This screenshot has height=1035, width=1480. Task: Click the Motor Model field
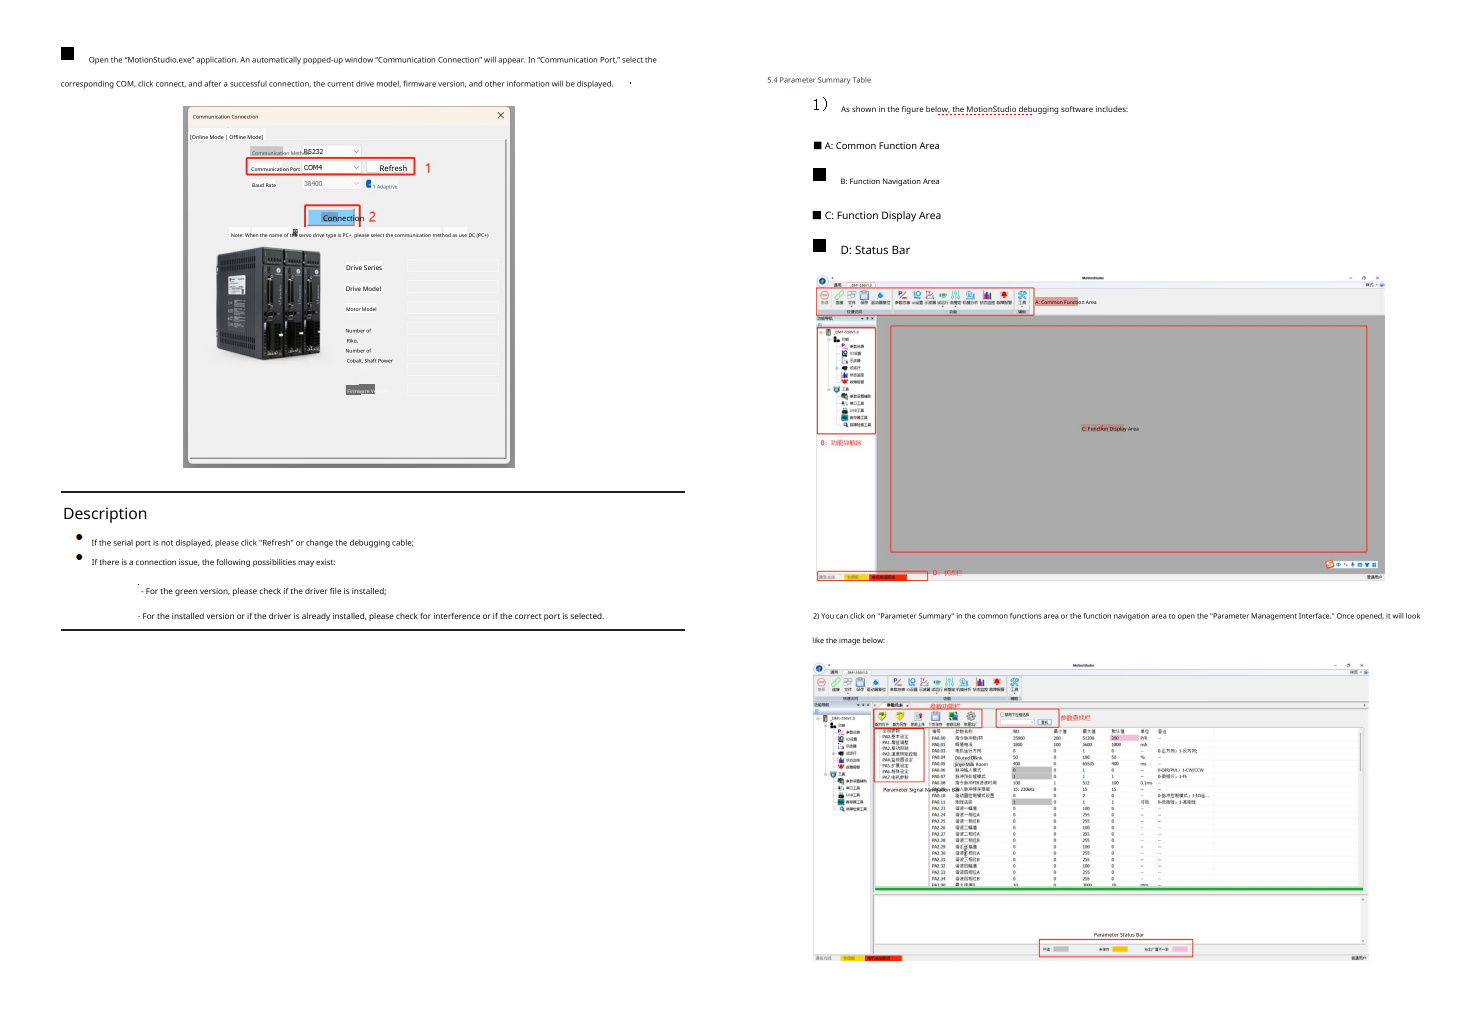click(x=451, y=309)
